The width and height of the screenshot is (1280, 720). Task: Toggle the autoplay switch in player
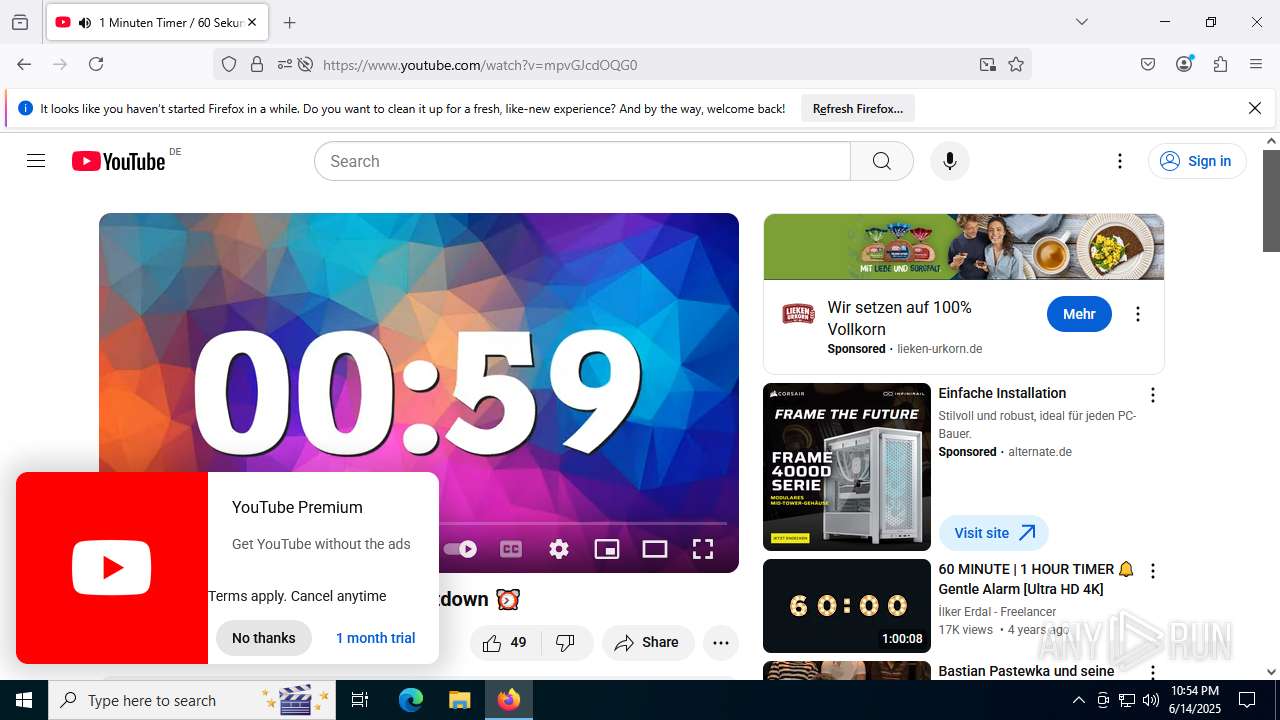[x=460, y=549]
